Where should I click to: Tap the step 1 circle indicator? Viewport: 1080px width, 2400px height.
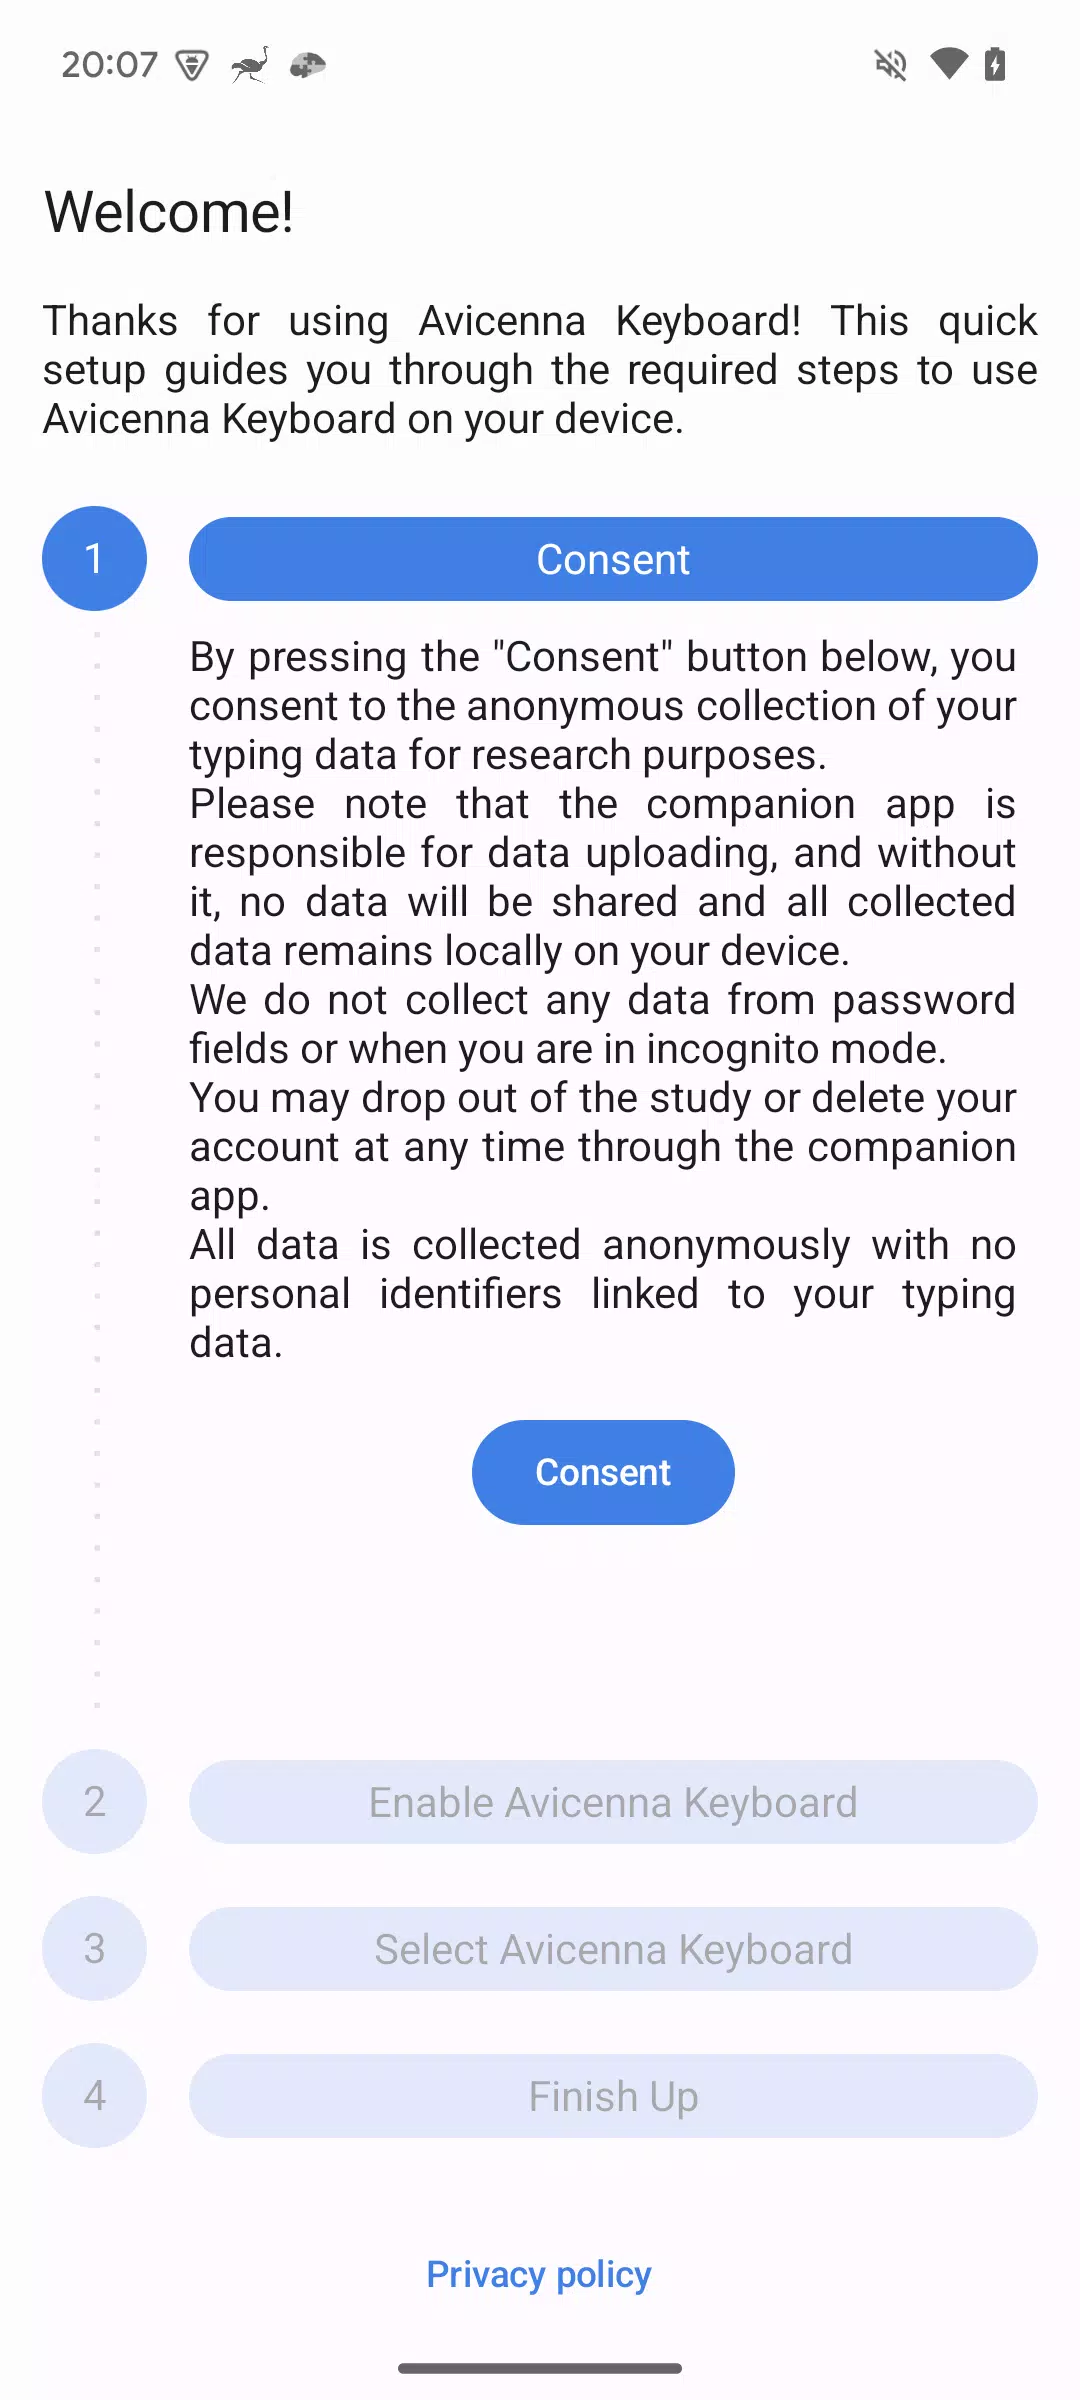pos(94,558)
